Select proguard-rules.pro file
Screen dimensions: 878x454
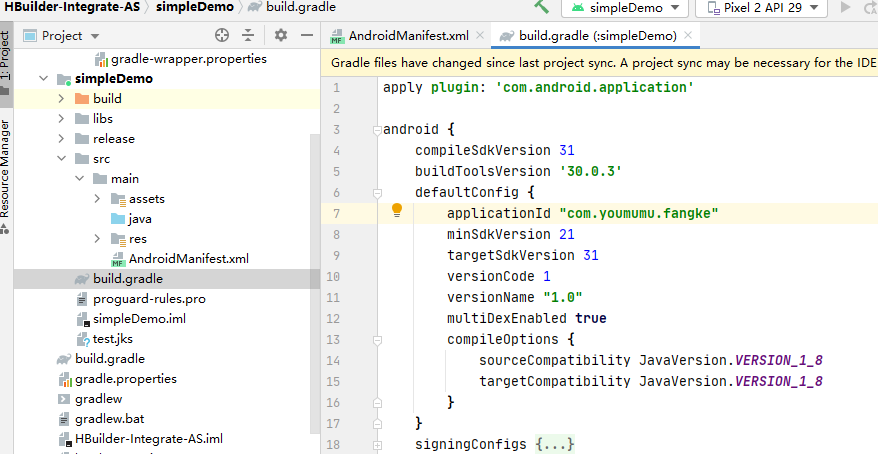149,299
